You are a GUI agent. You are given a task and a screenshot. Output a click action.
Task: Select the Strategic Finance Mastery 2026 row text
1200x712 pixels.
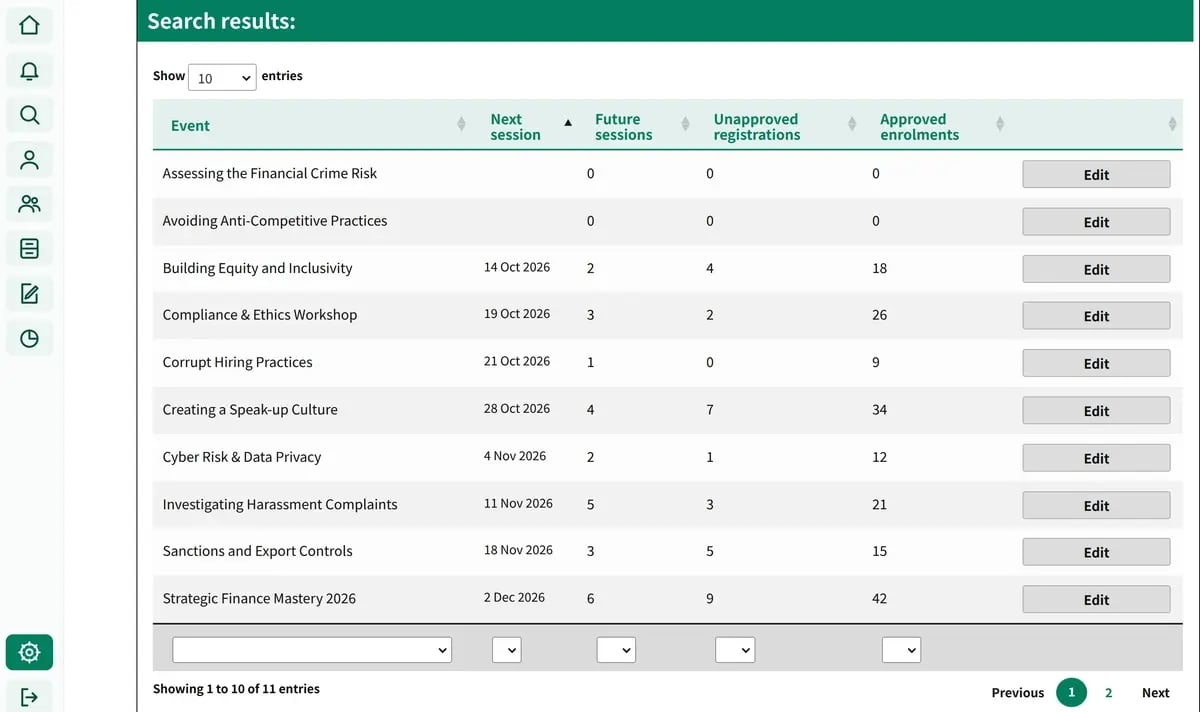[259, 598]
